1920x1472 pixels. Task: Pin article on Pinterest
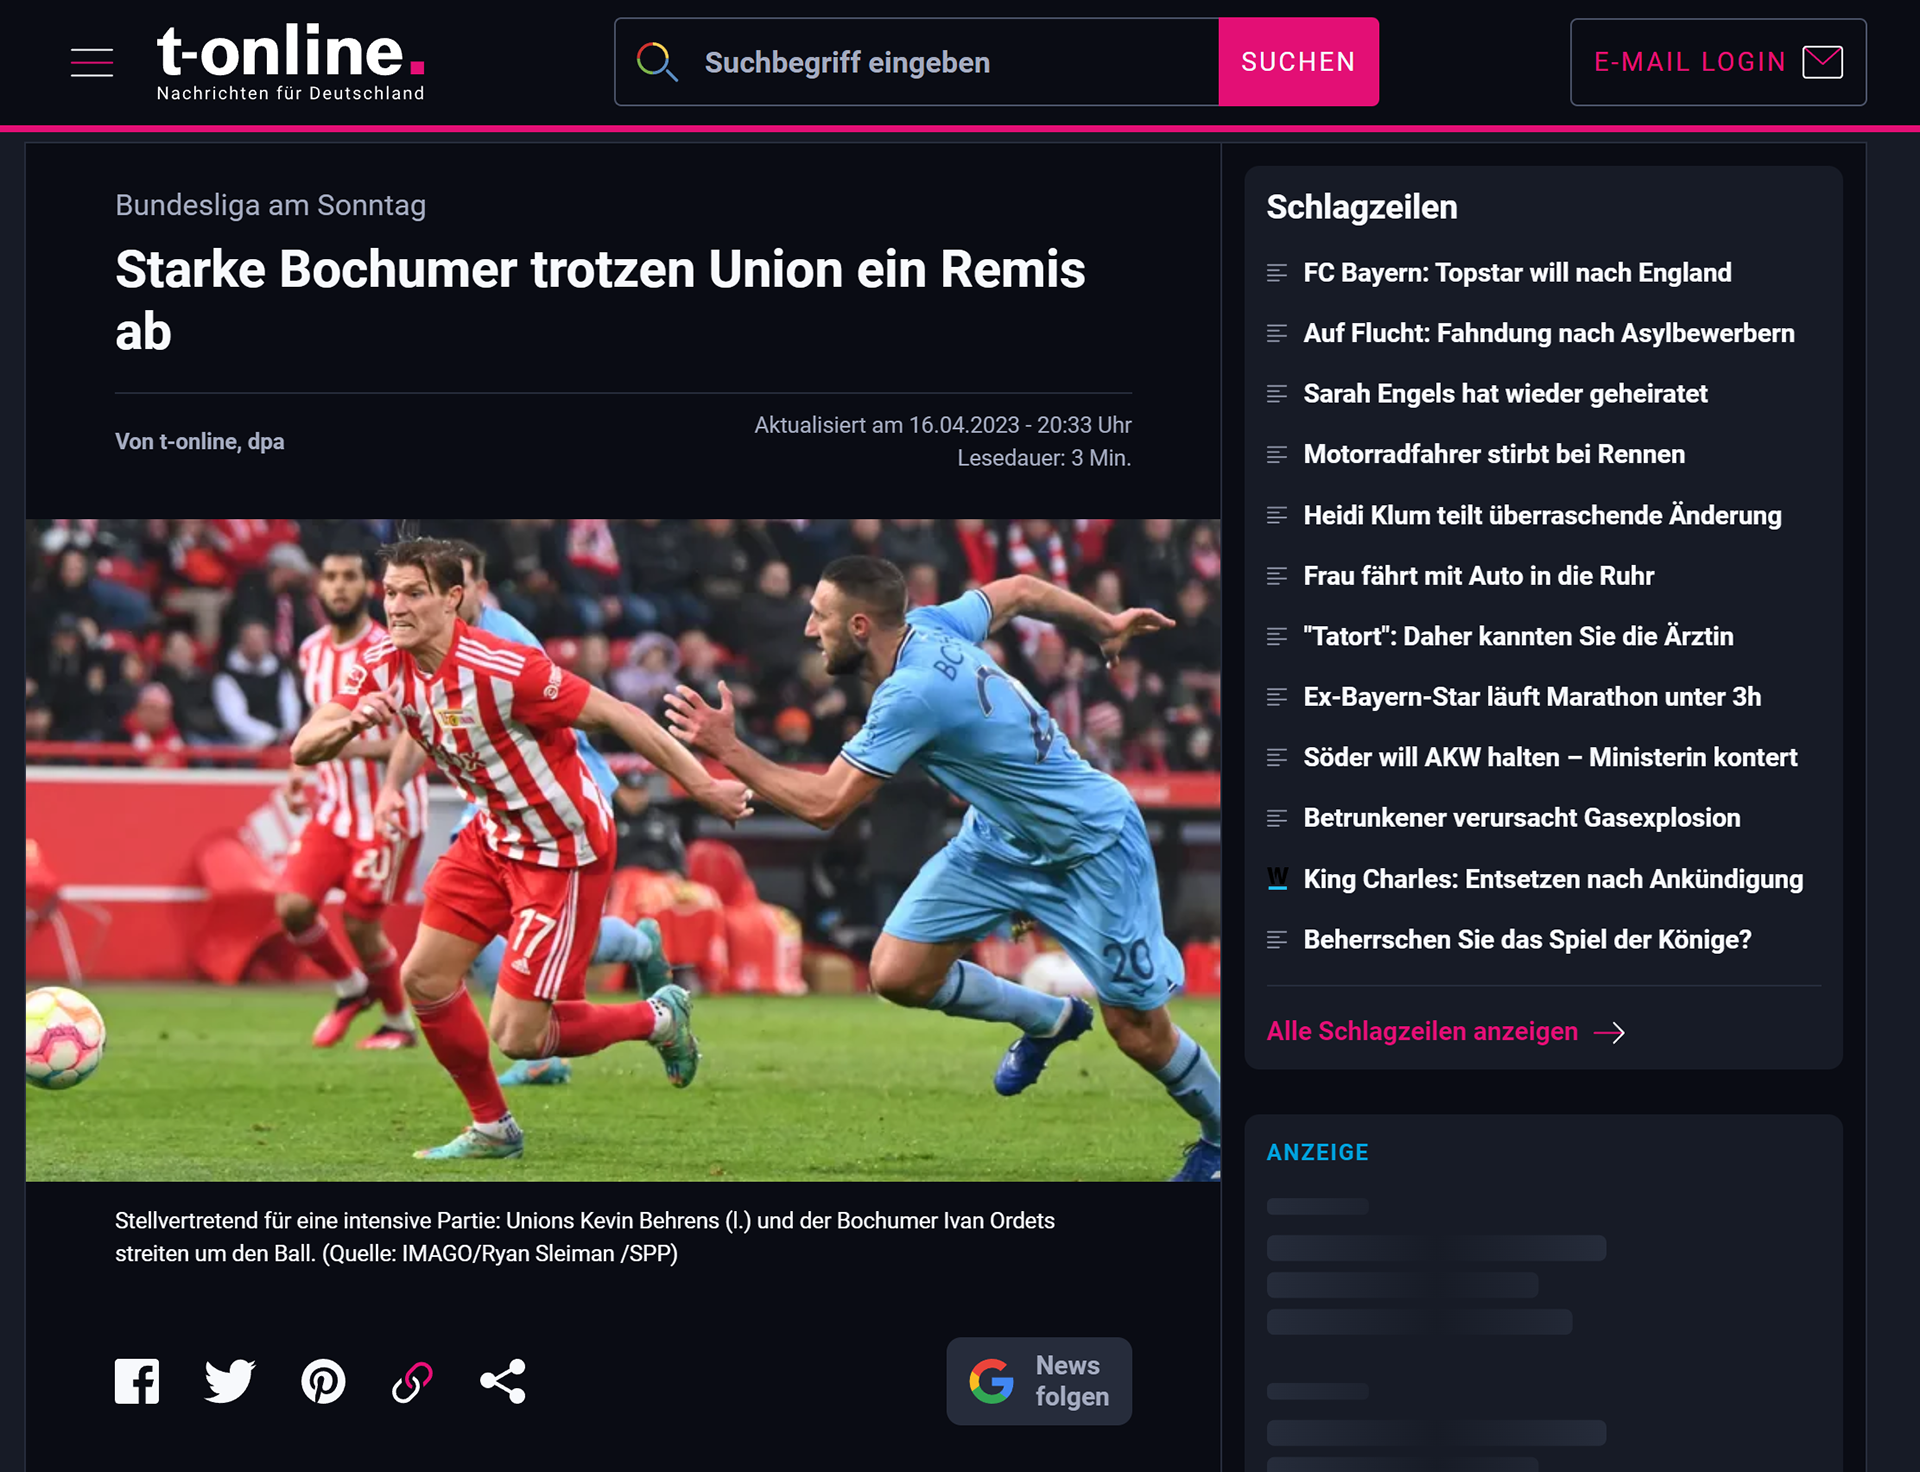[323, 1381]
